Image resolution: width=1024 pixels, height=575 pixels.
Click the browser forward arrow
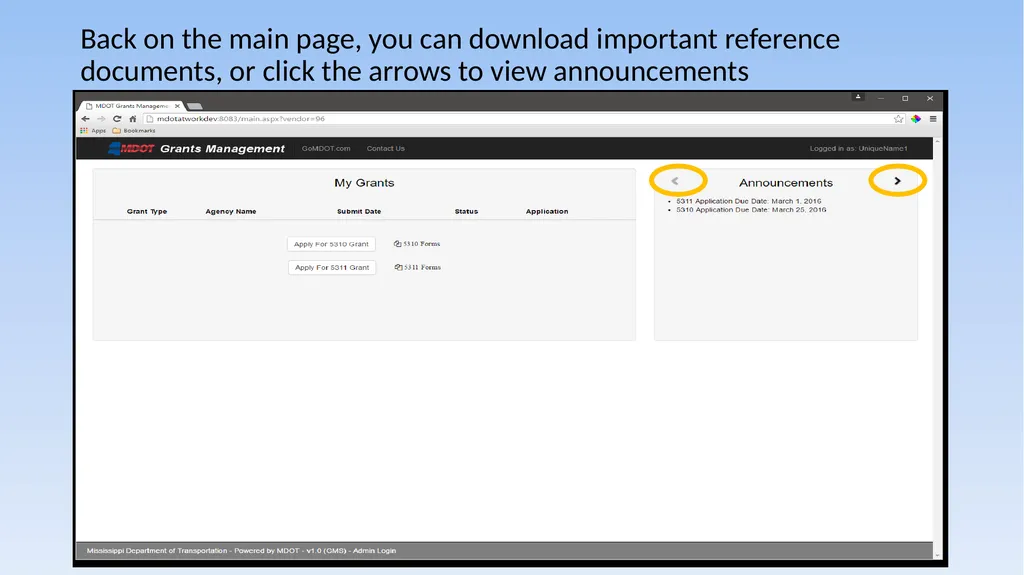[x=101, y=119]
